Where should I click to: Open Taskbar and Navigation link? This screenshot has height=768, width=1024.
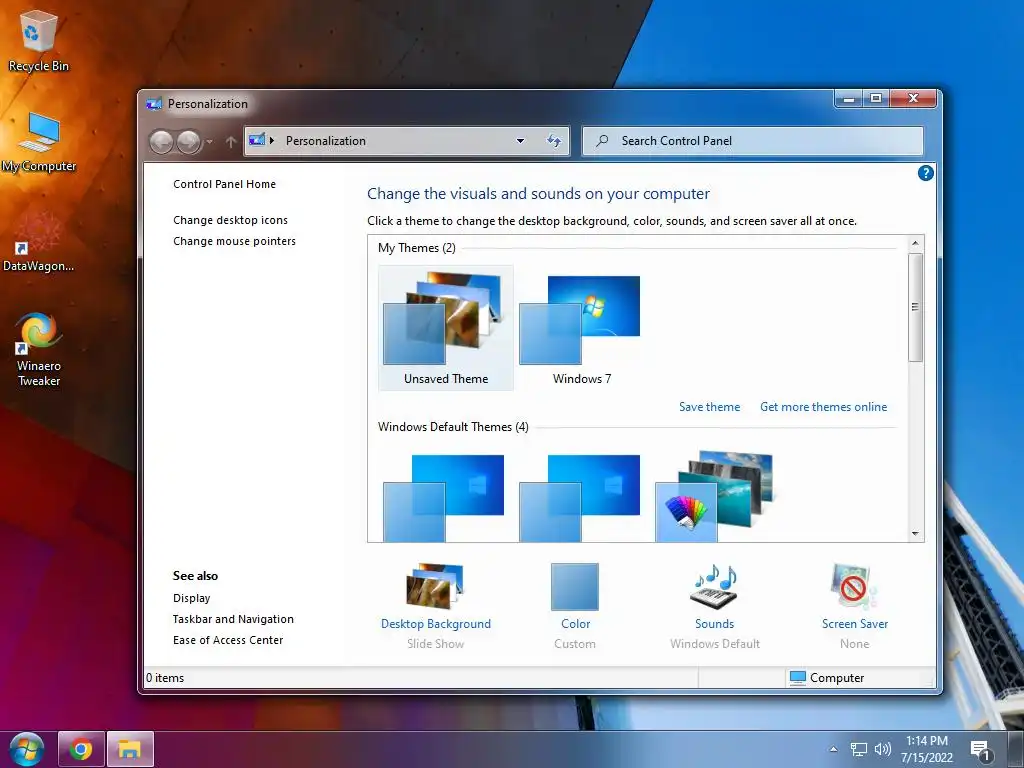[233, 619]
